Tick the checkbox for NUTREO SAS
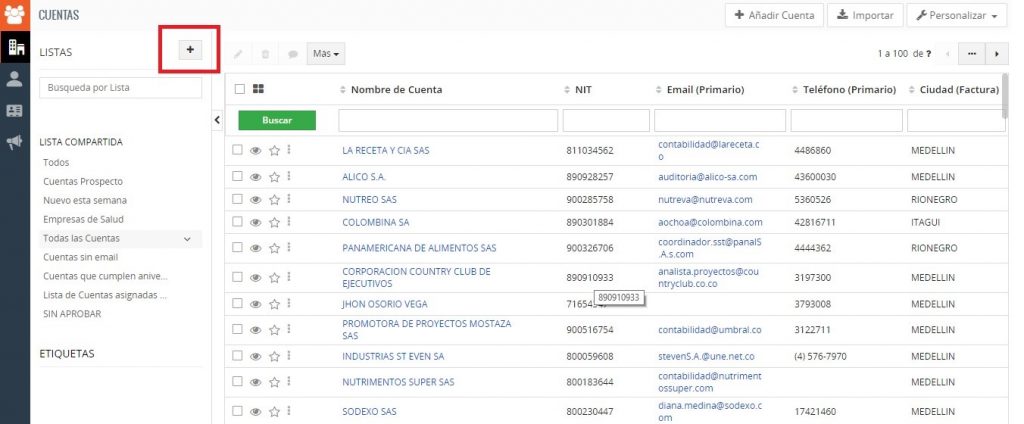The height and width of the screenshot is (424, 1024). pos(238,199)
